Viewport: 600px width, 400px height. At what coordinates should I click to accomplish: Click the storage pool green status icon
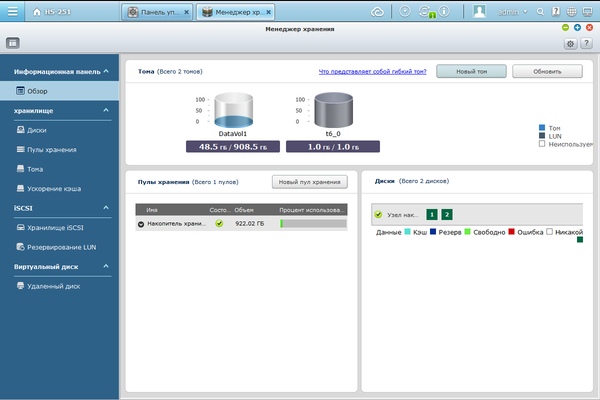pyautogui.click(x=219, y=224)
